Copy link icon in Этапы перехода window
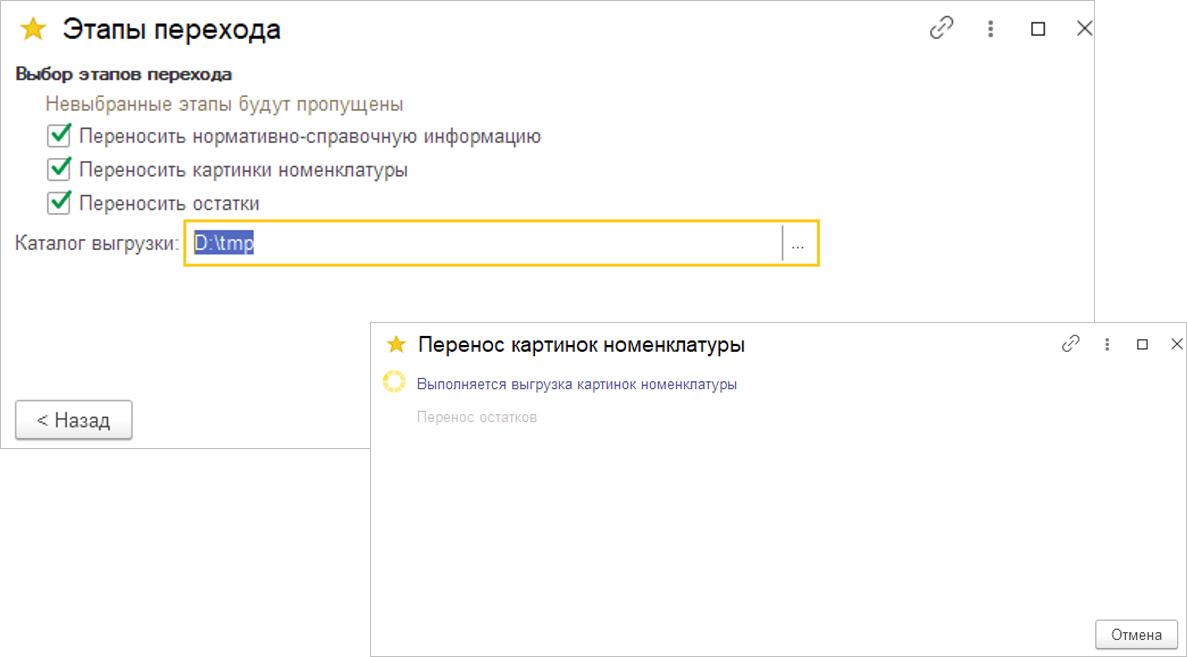This screenshot has width=1187, height=657. (x=941, y=29)
